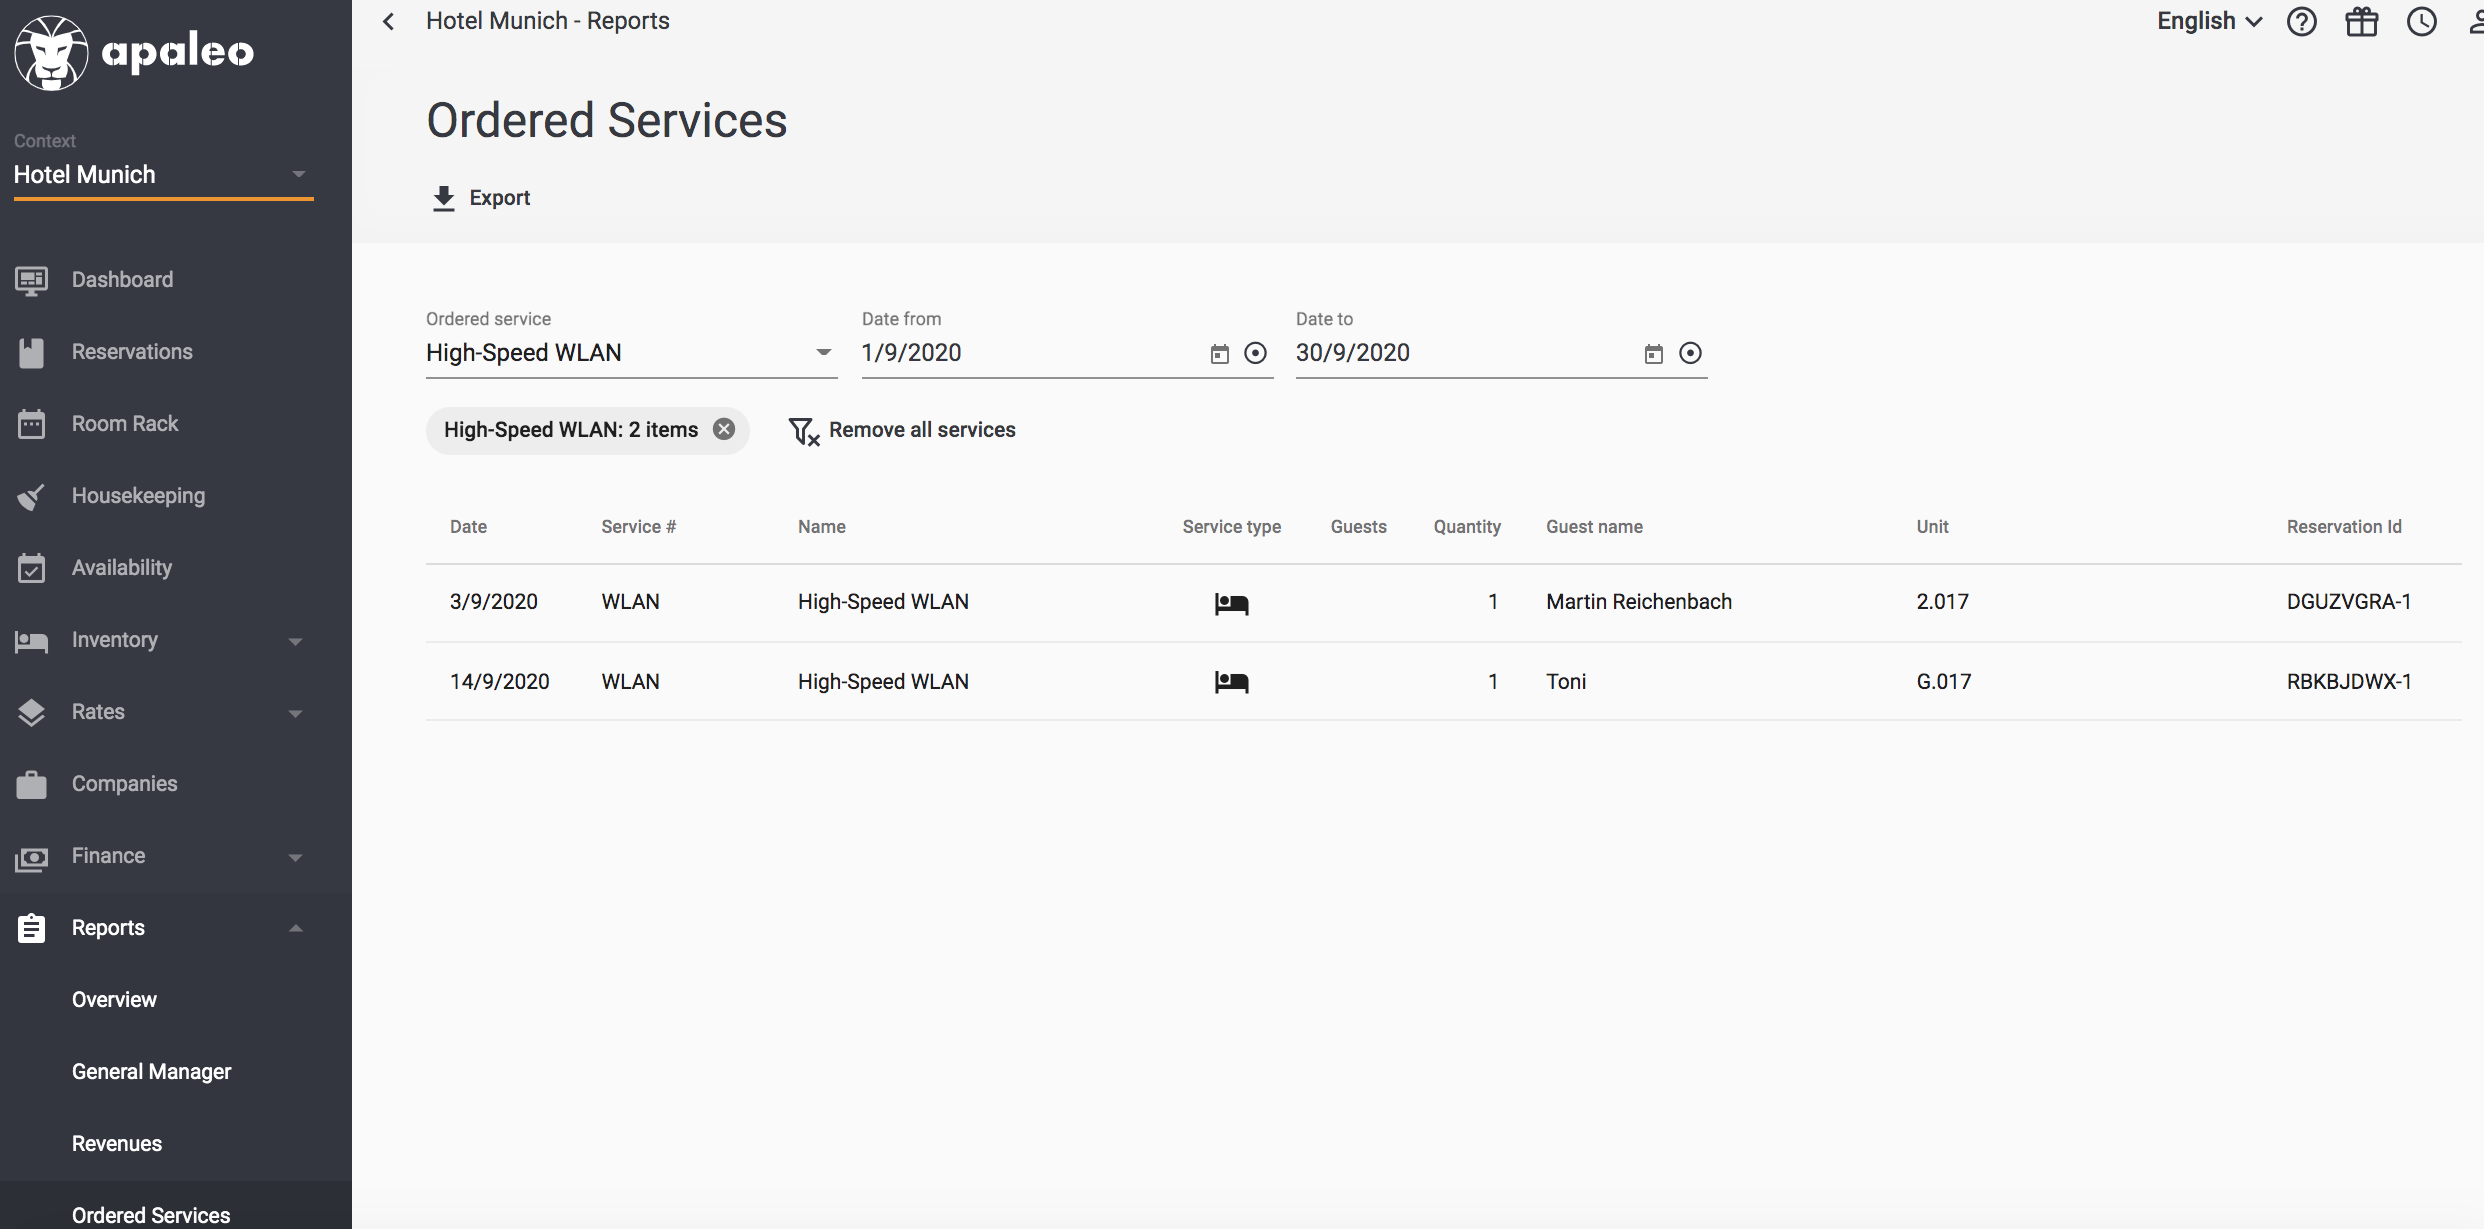Click the remove-filter funnel icon
The width and height of the screenshot is (2484, 1229).
point(804,431)
